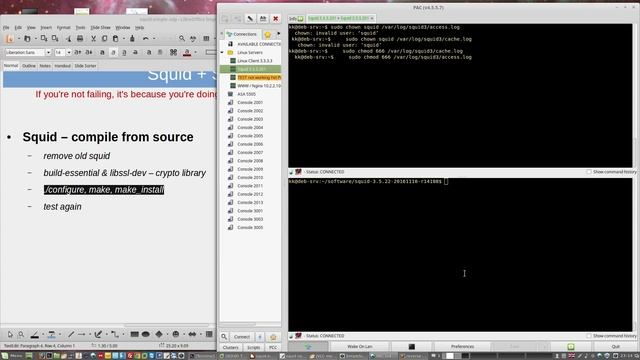The height and width of the screenshot is (360, 640).
Task: Open the File menu in LibreOffice Impress
Action: (x=6, y=27)
